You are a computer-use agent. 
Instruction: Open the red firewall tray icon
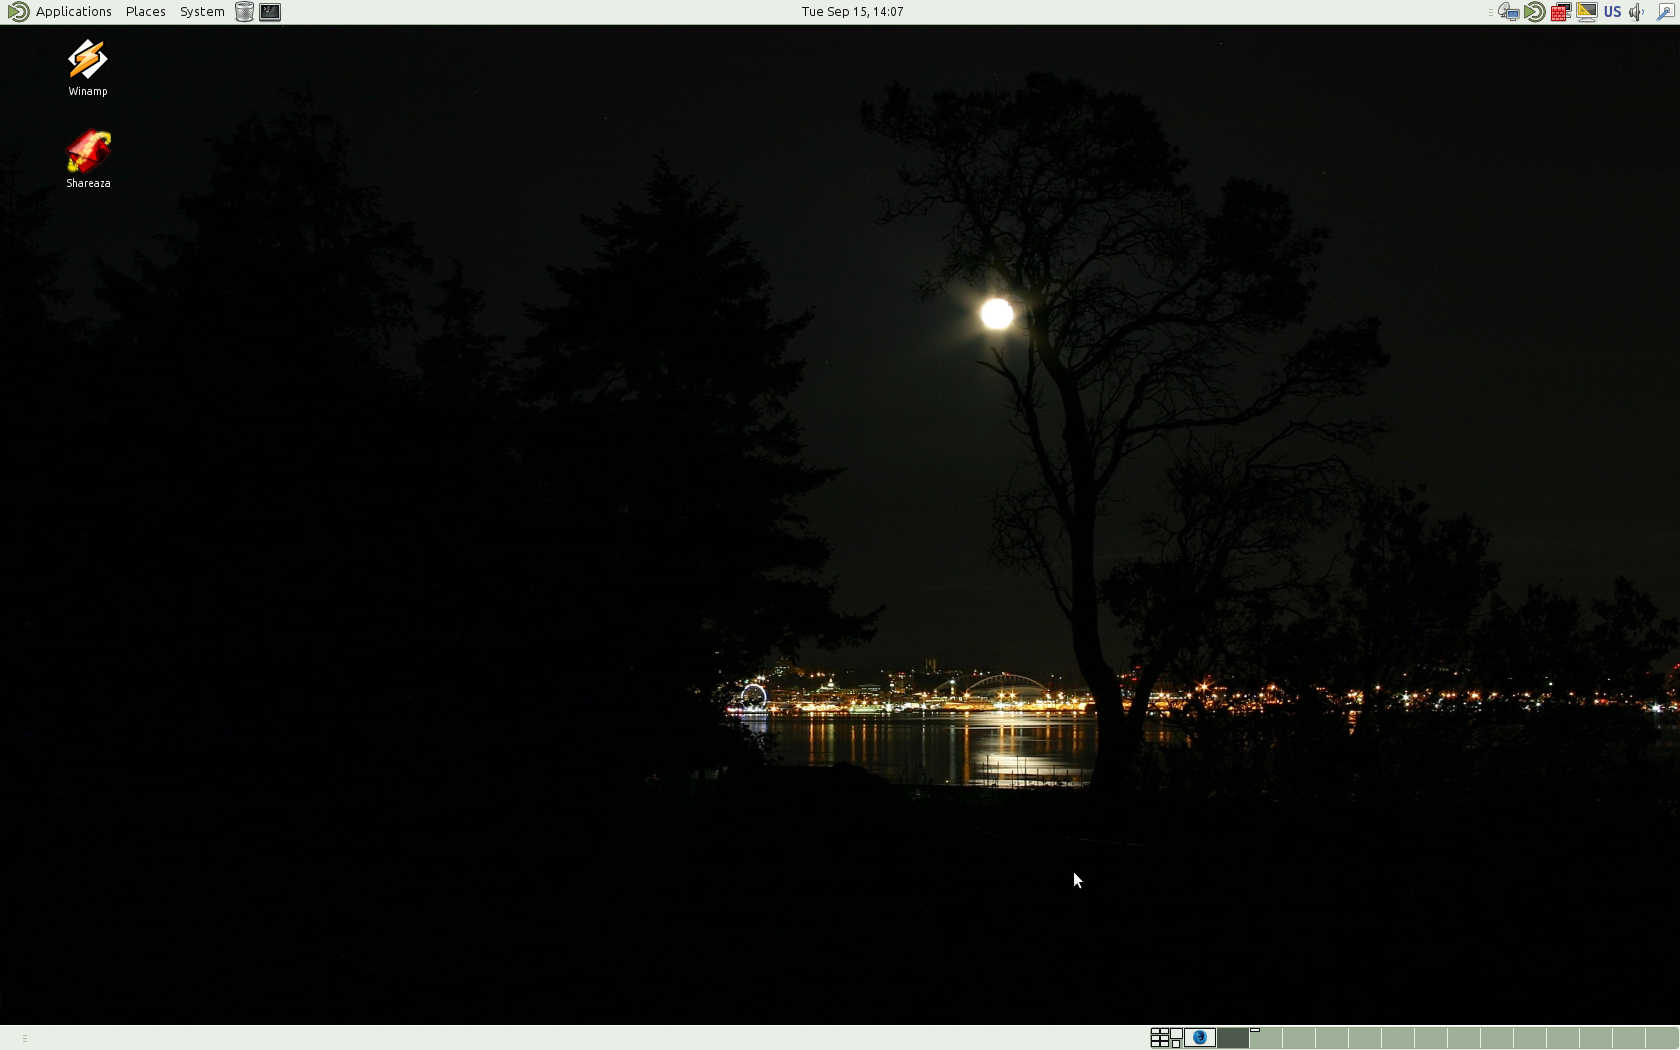pyautogui.click(x=1561, y=12)
